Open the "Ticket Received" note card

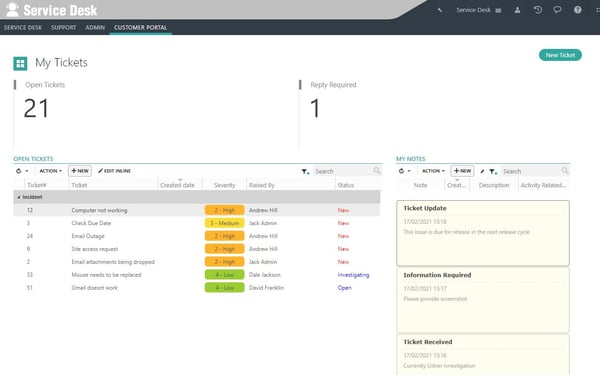pos(483,355)
